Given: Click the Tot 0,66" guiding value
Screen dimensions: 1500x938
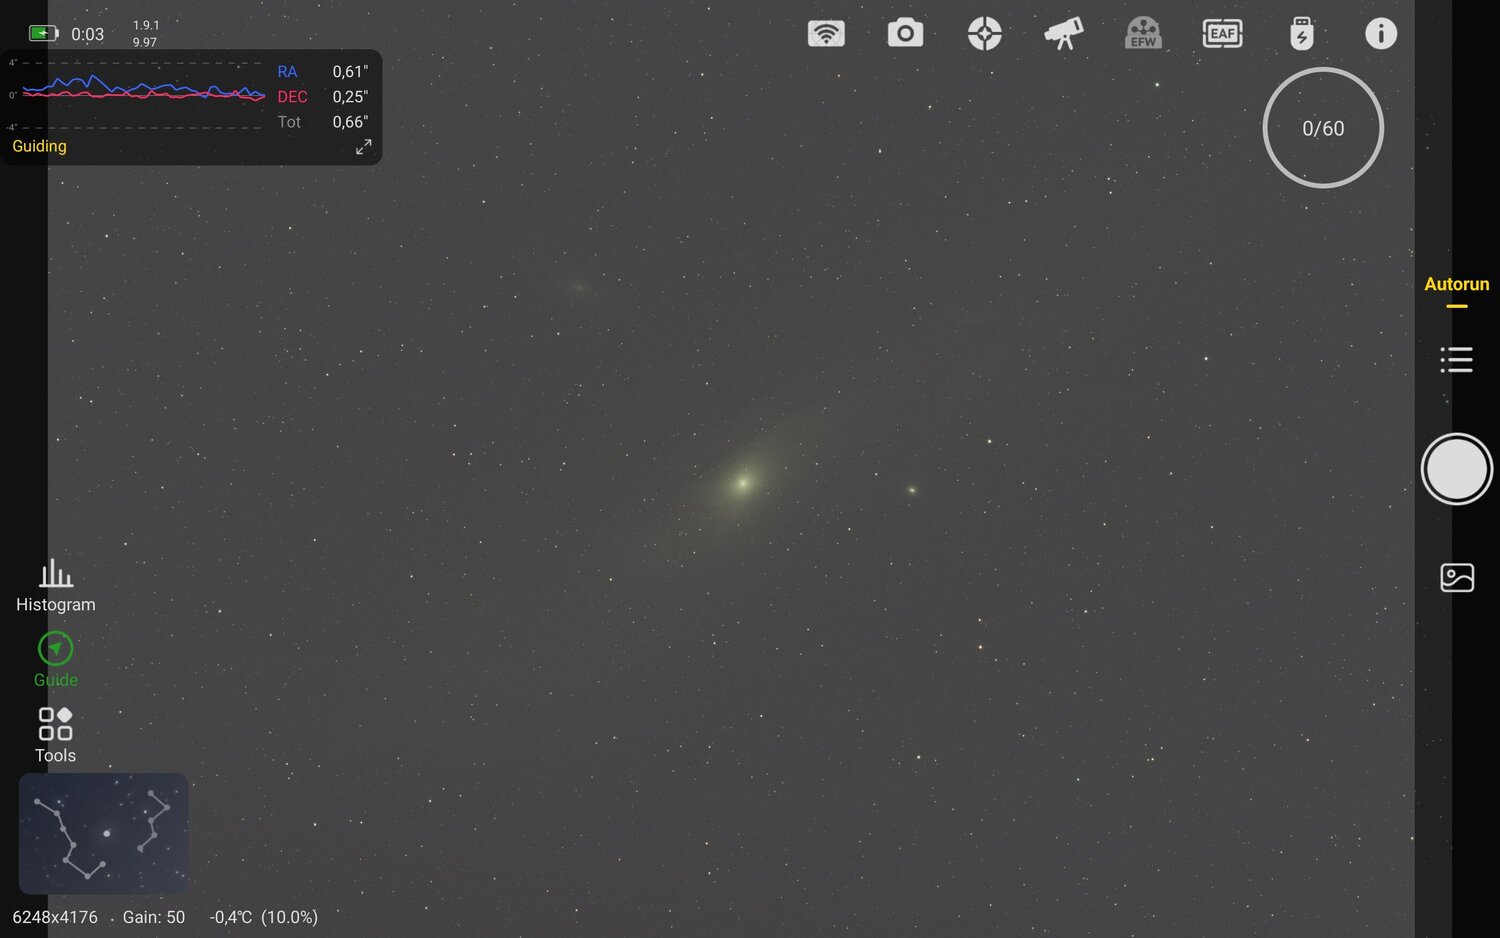Looking at the screenshot, I should click(x=323, y=122).
